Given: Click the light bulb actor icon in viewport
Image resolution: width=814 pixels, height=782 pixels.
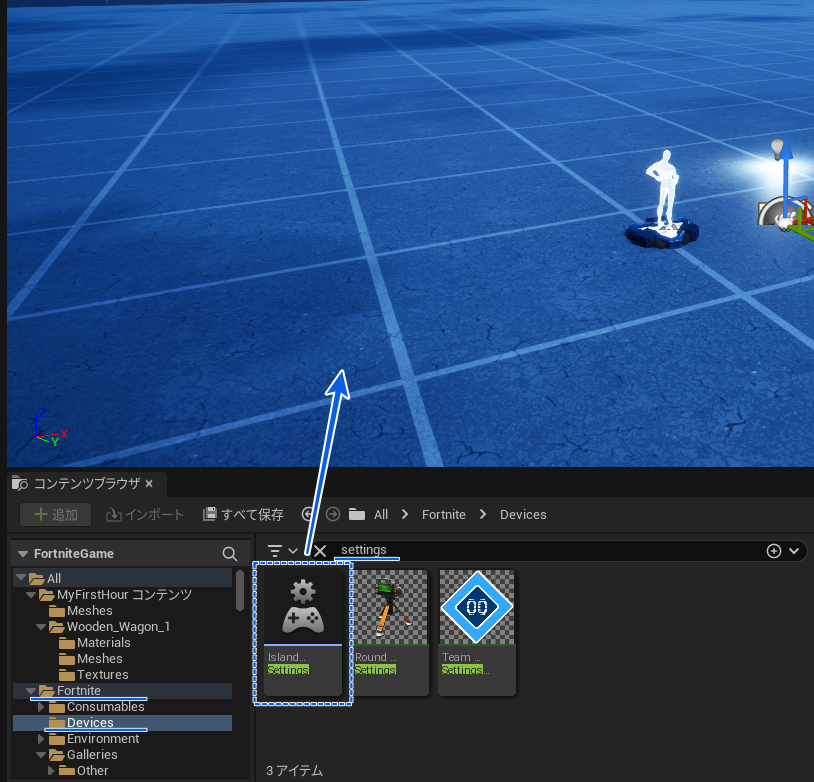Looking at the screenshot, I should [777, 148].
